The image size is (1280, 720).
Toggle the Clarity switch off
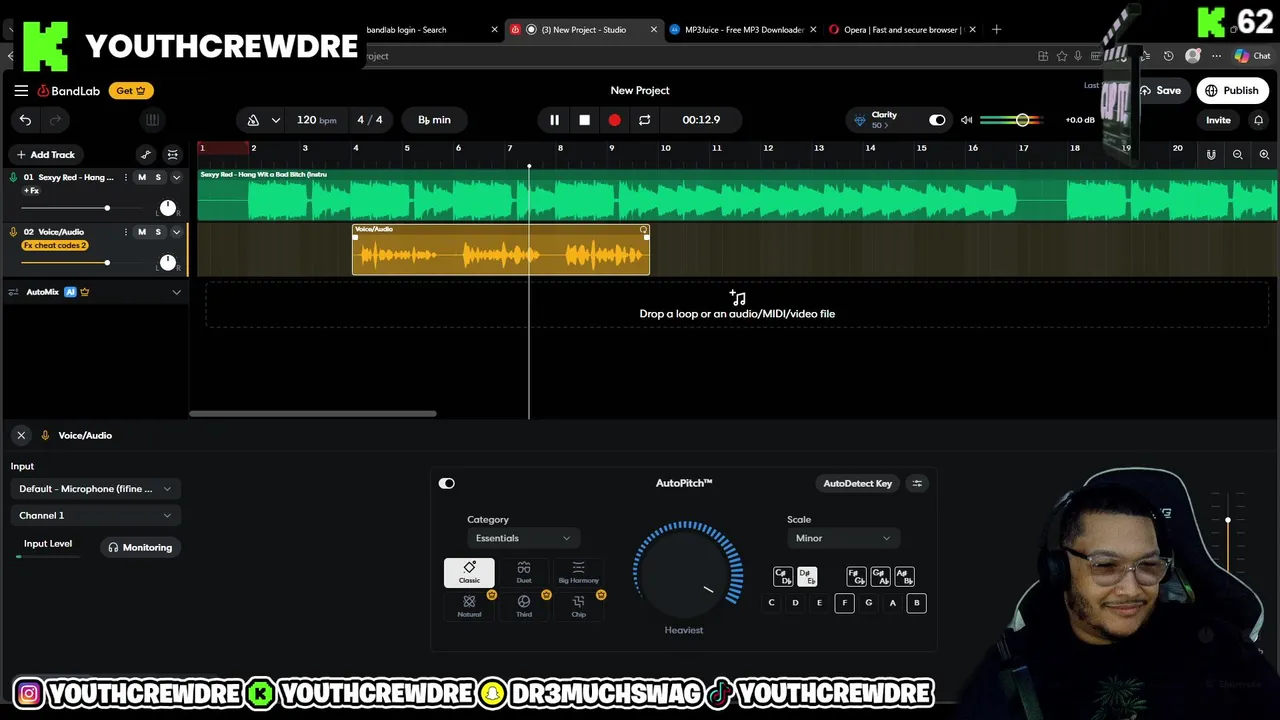click(x=937, y=120)
